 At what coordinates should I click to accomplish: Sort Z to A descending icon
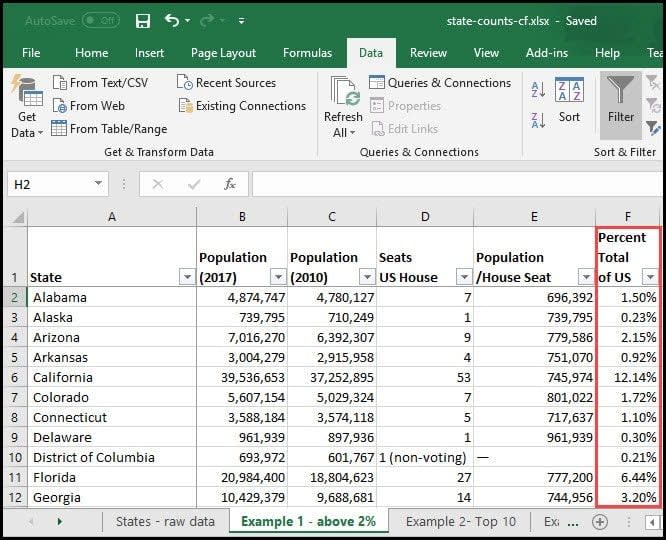[x=538, y=121]
